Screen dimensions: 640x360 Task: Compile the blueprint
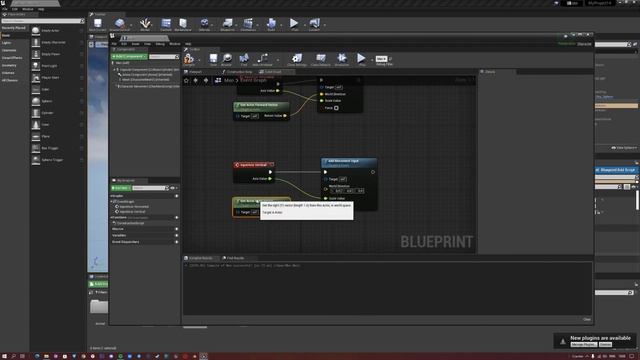(x=189, y=60)
